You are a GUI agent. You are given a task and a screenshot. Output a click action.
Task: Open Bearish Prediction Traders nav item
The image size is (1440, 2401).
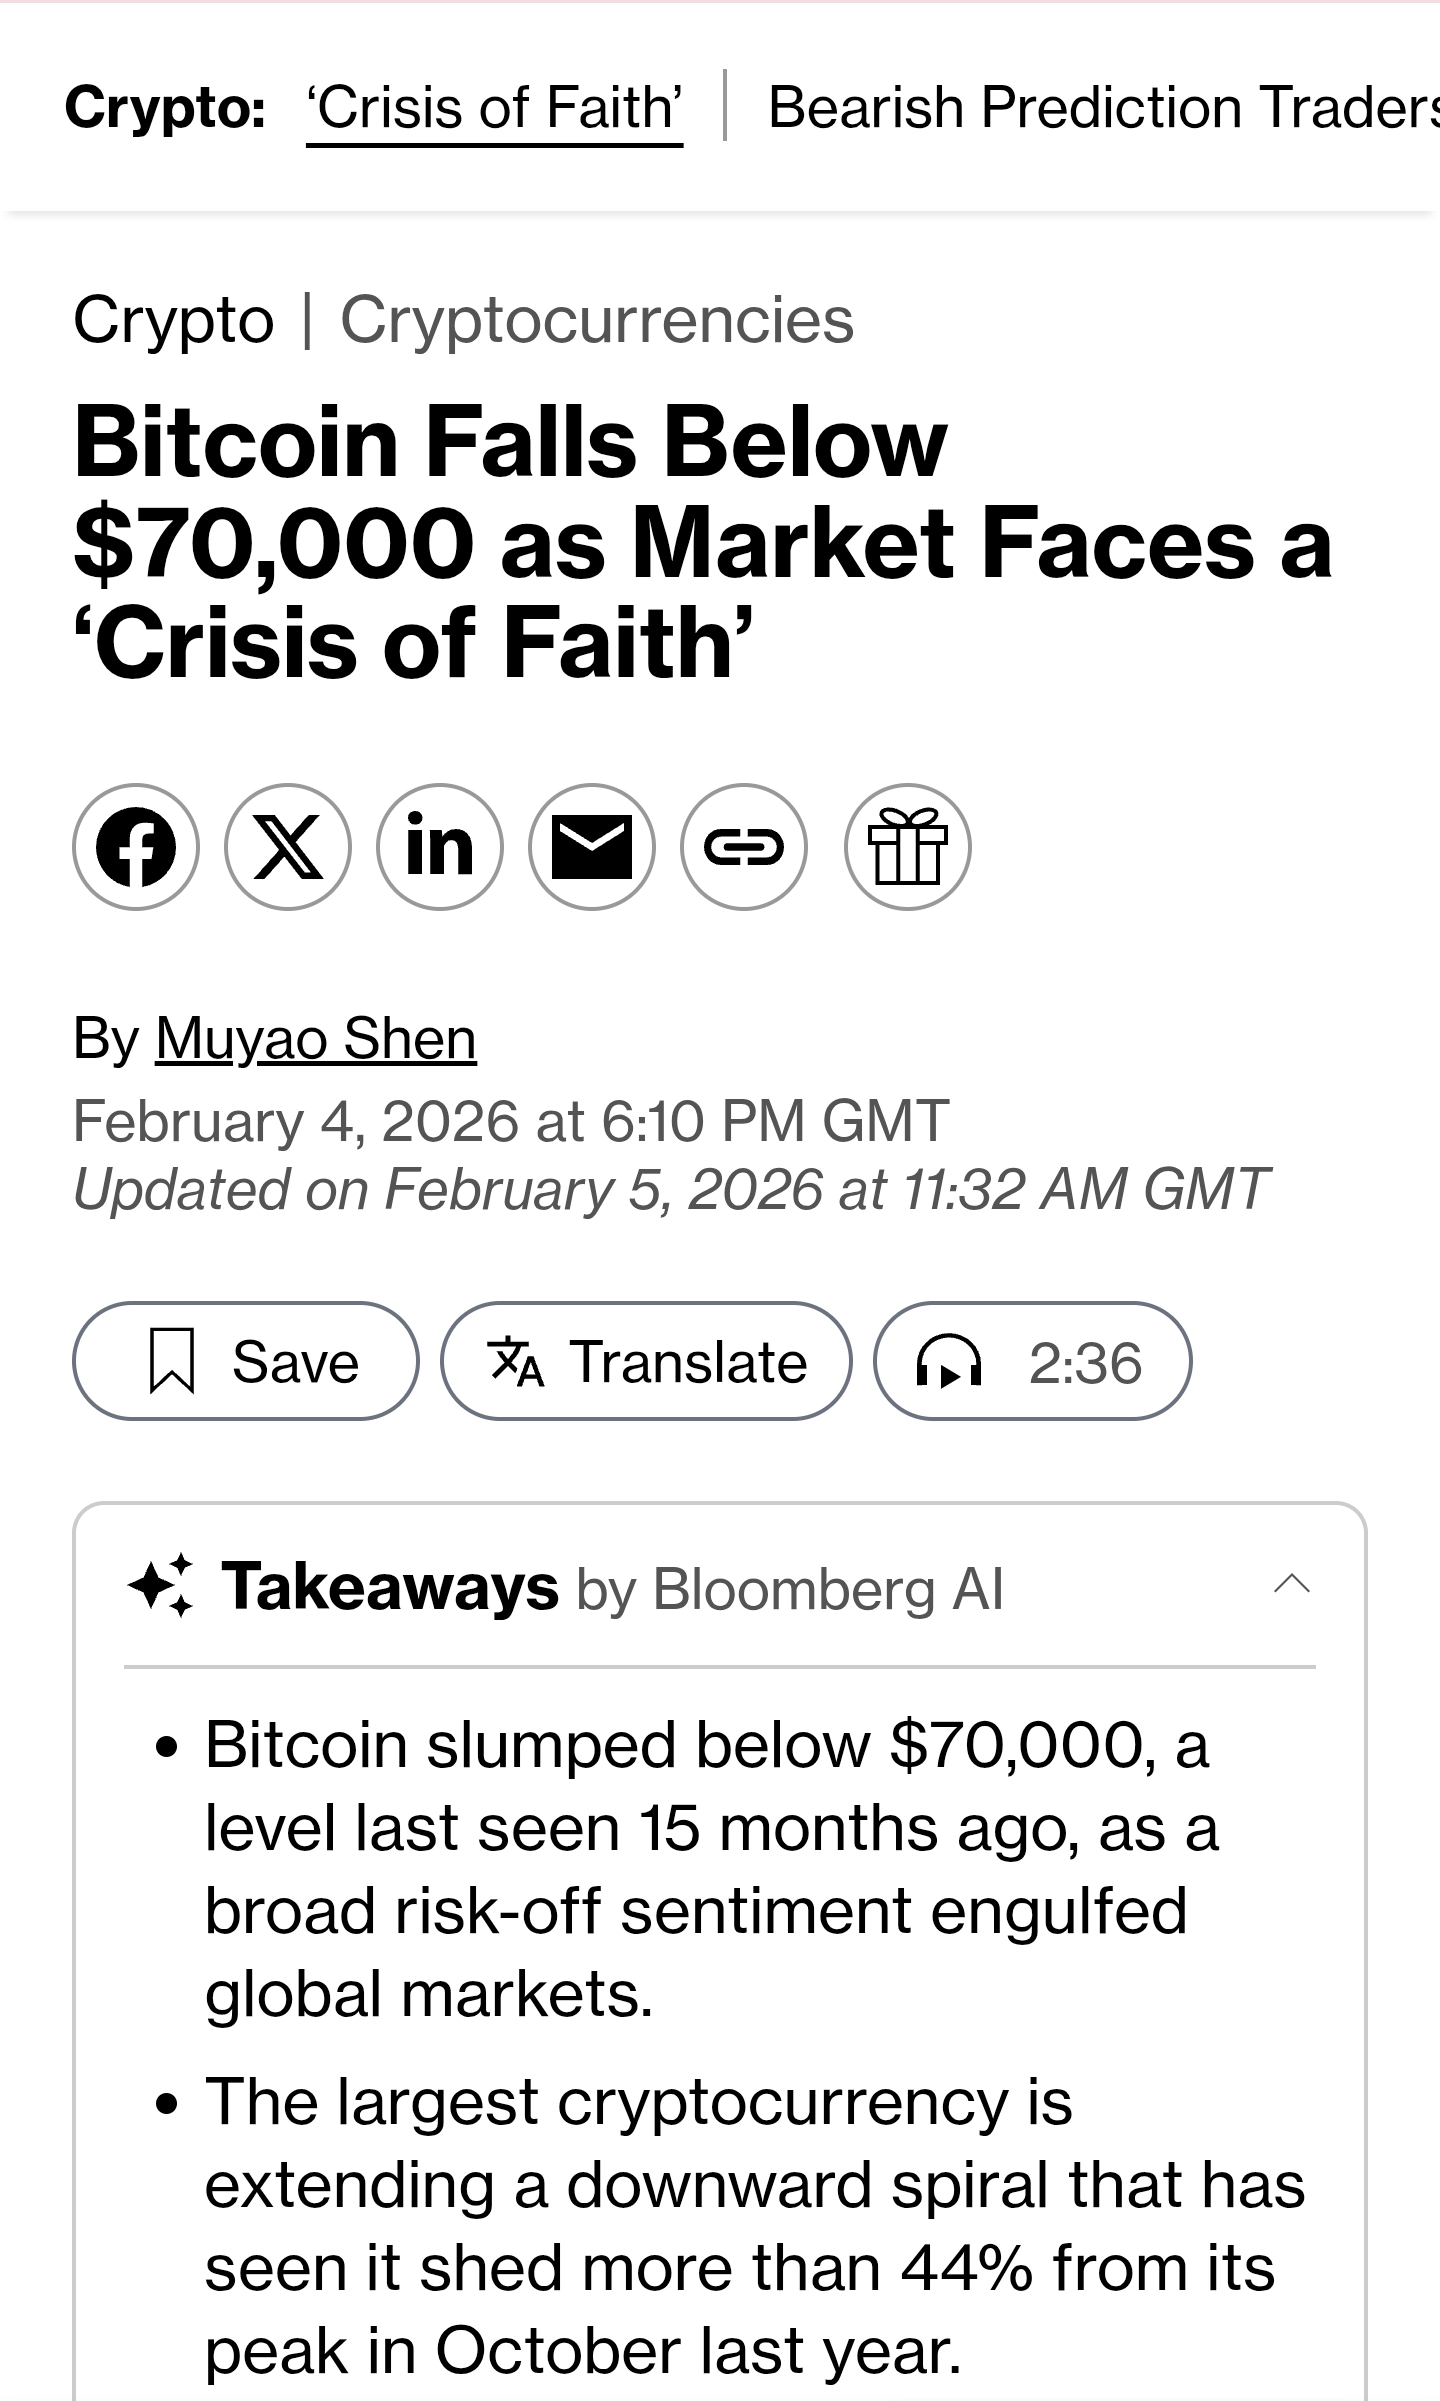point(1100,108)
